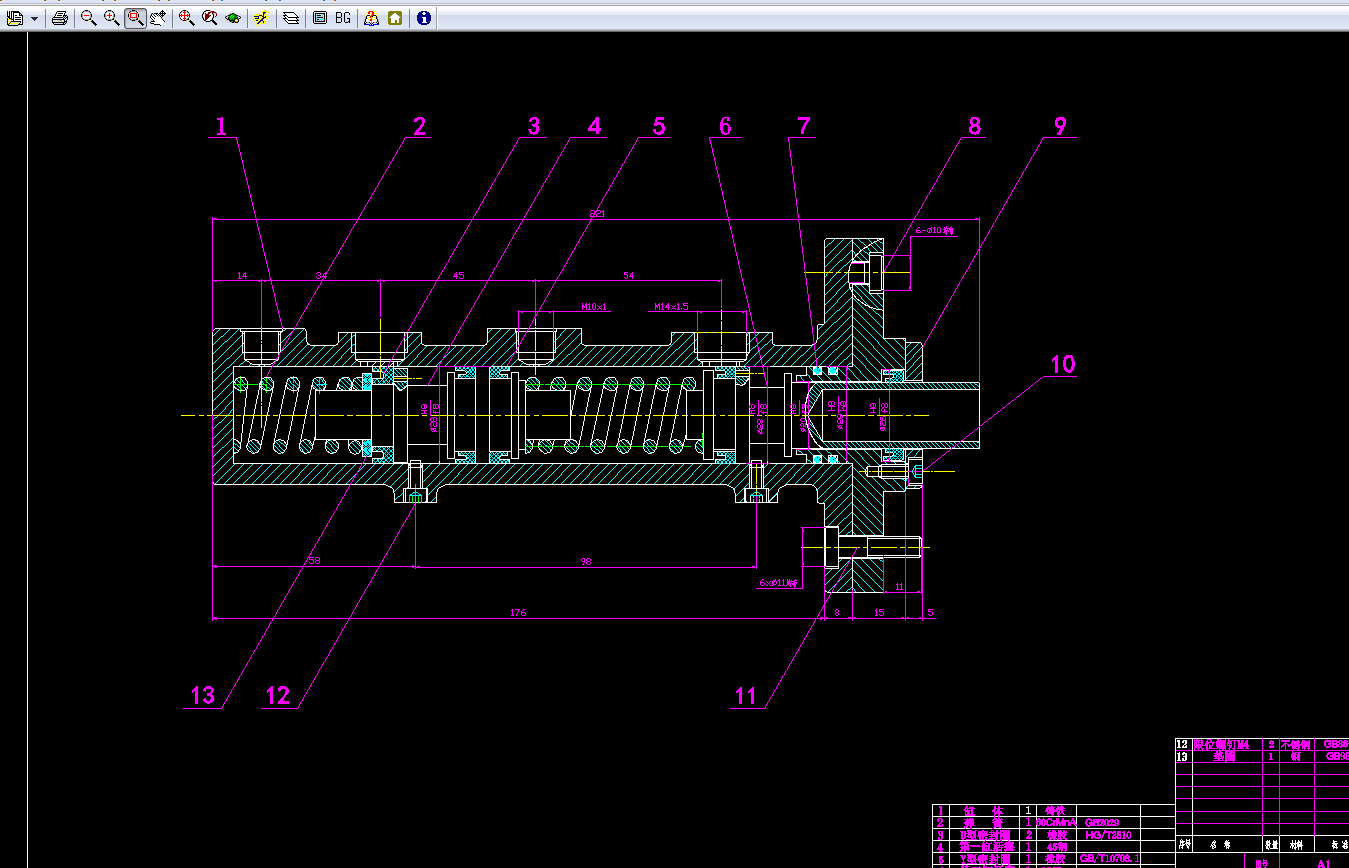Click the home icon in toolbar
Image resolution: width=1349 pixels, height=868 pixels.
click(395, 18)
